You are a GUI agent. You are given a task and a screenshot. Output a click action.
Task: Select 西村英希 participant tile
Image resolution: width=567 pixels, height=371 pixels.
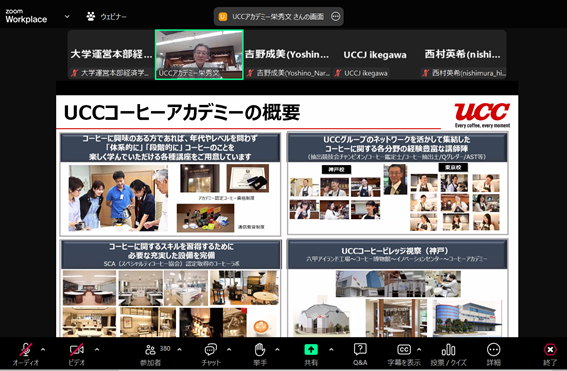pyautogui.click(x=462, y=55)
